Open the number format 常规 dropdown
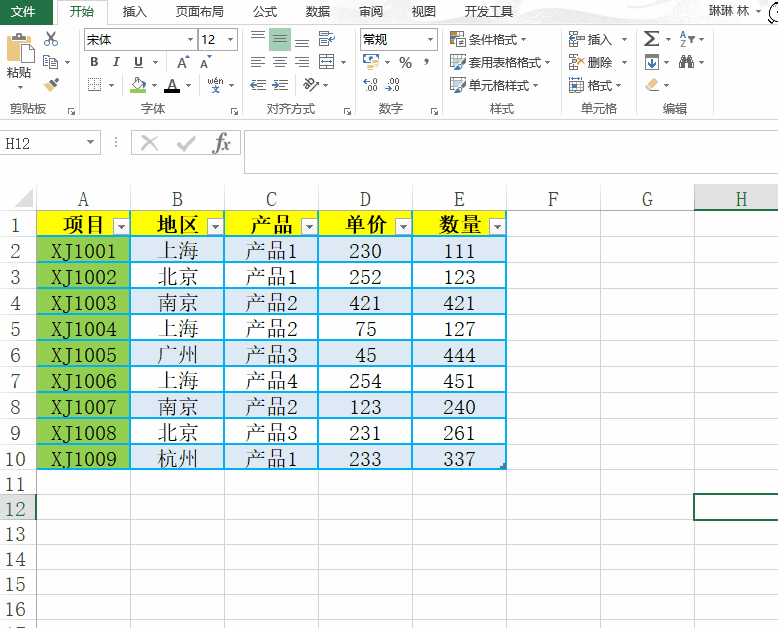This screenshot has height=628, width=778. click(431, 40)
